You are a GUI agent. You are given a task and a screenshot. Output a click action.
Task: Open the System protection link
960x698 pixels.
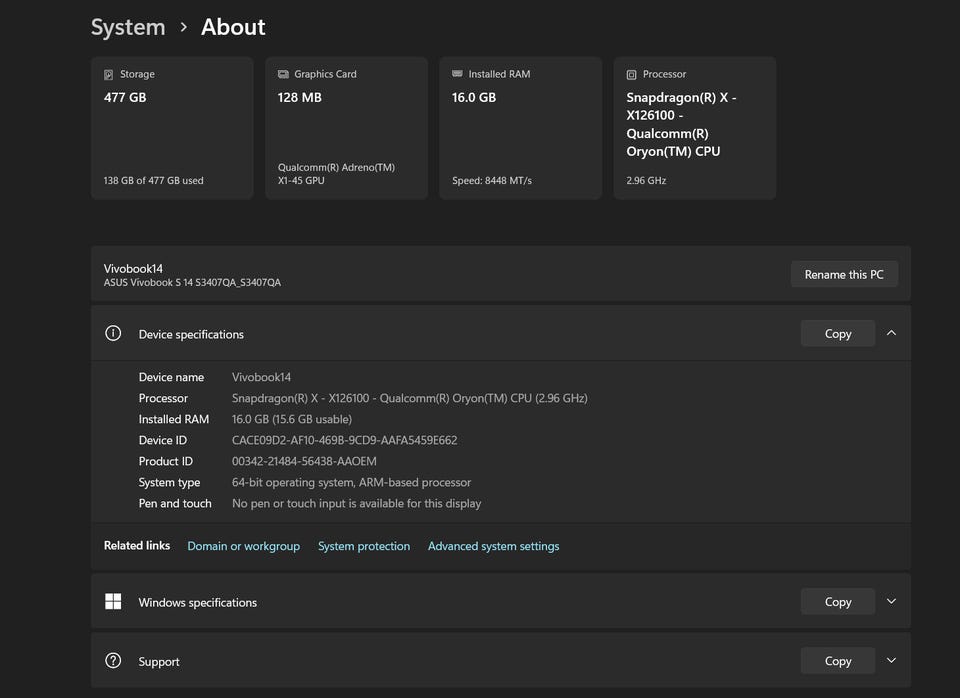364,546
